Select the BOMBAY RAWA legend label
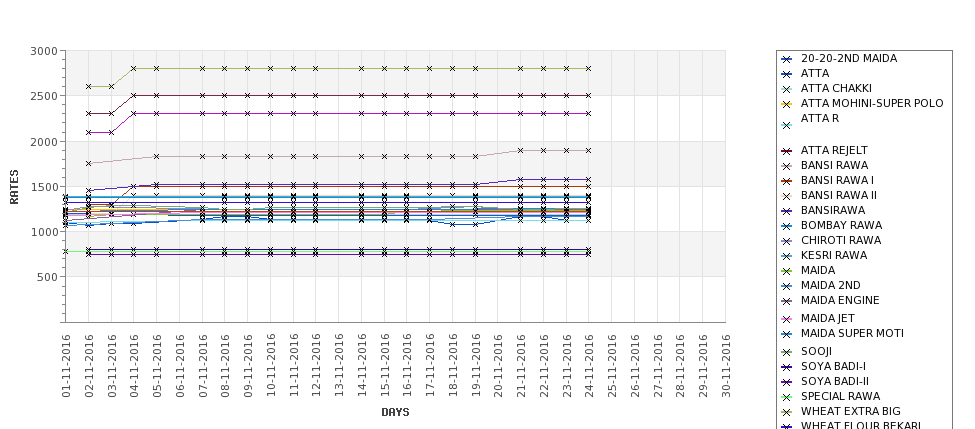975x429 pixels. [841, 226]
